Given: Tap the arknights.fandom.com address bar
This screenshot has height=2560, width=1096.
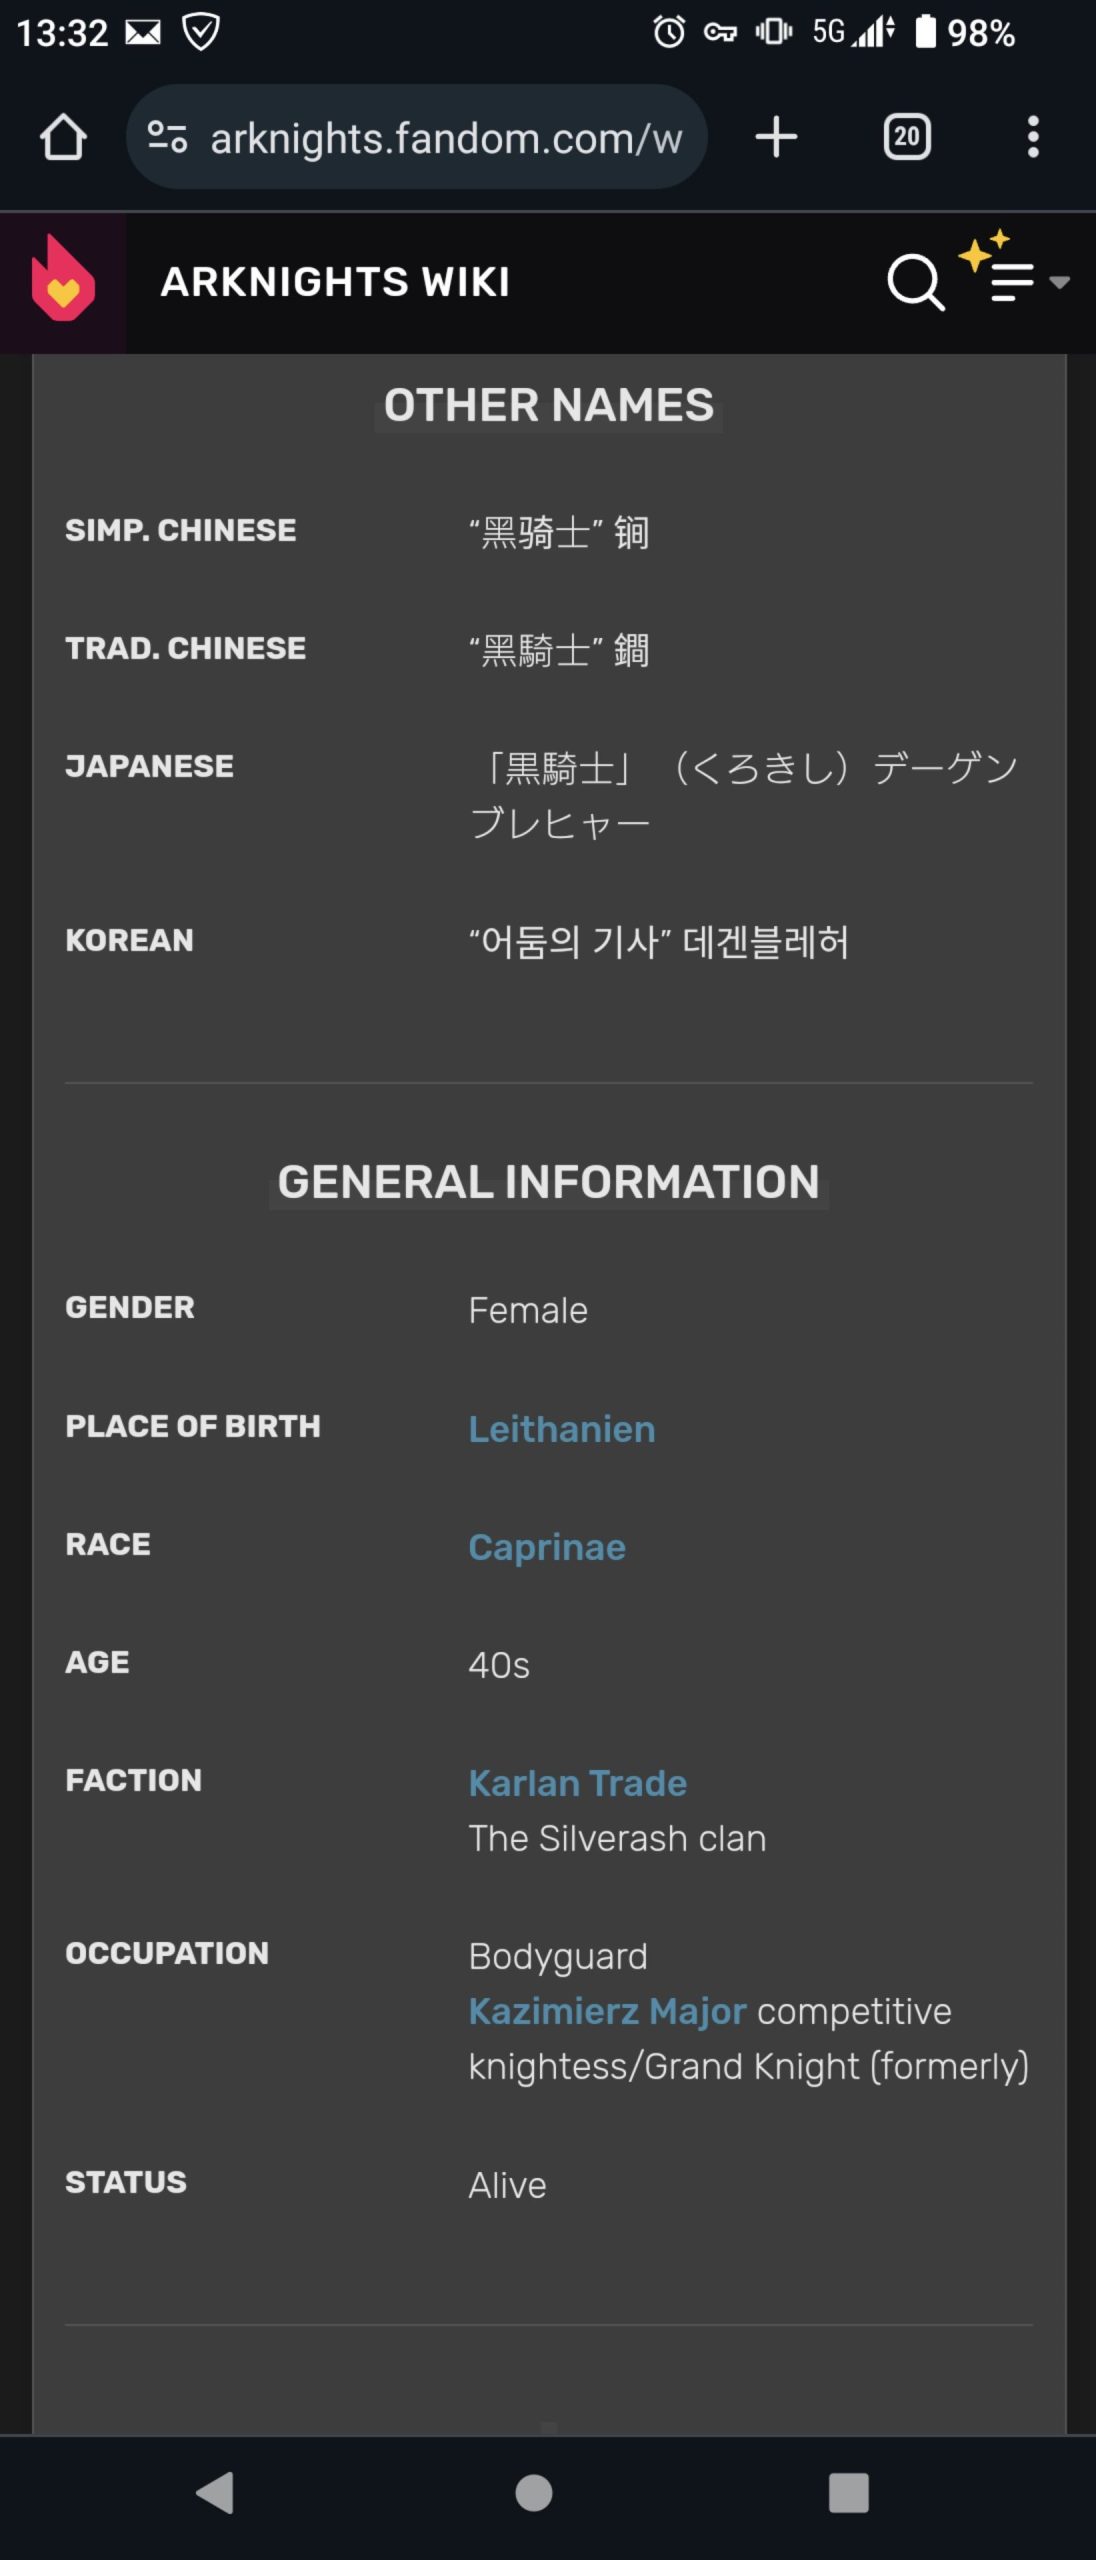Looking at the screenshot, I should (x=445, y=138).
